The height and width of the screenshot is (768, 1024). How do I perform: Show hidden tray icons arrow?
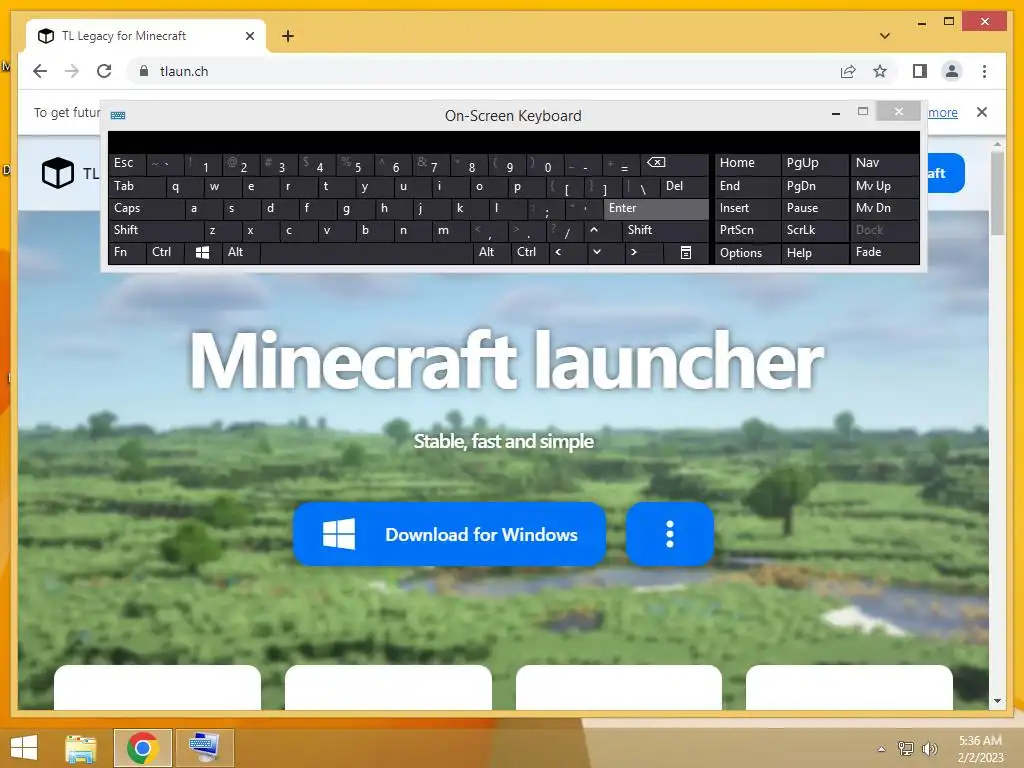click(882, 748)
